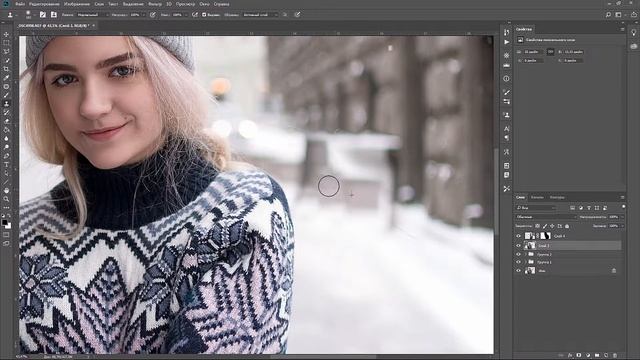Click the foreground color swatch
The width and height of the screenshot is (640, 360).
(x=4, y=223)
